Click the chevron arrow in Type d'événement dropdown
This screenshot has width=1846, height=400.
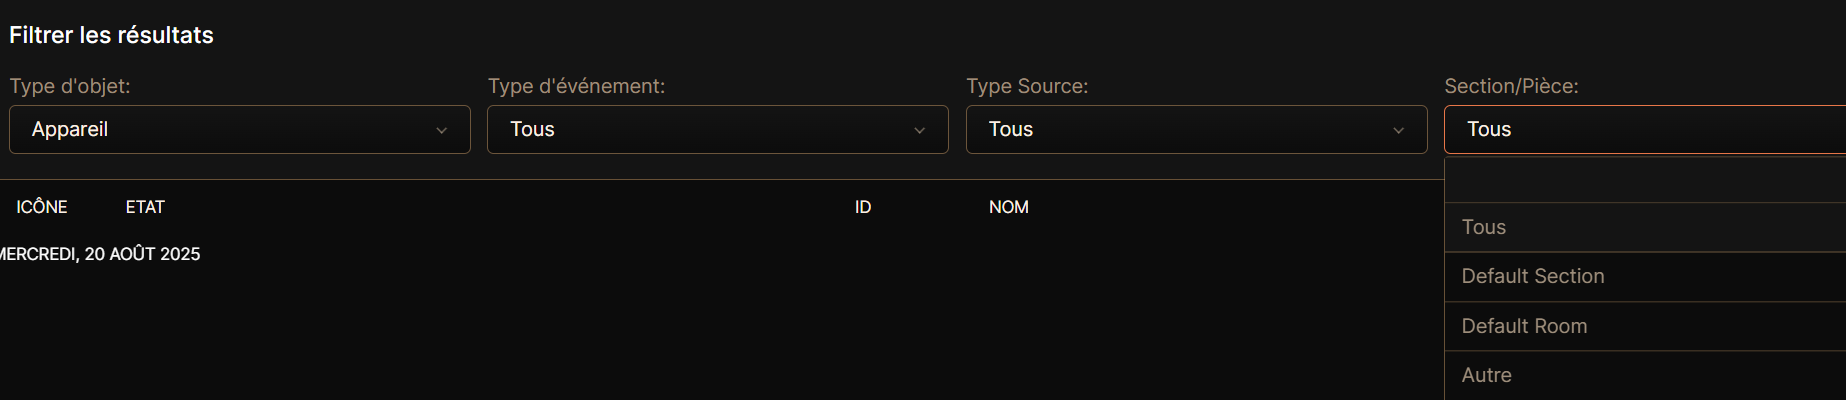click(919, 130)
